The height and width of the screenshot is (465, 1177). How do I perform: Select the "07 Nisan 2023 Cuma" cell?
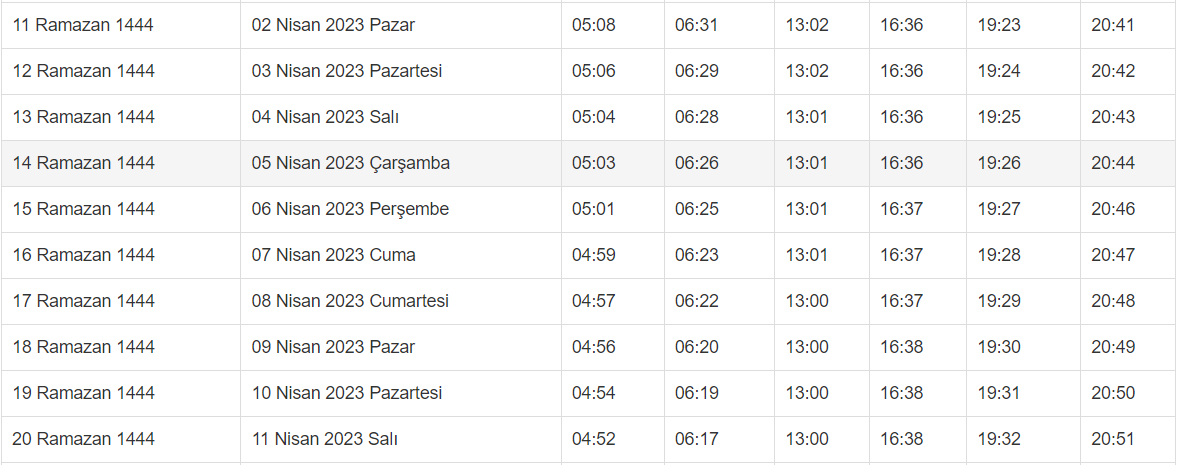[x=333, y=255]
